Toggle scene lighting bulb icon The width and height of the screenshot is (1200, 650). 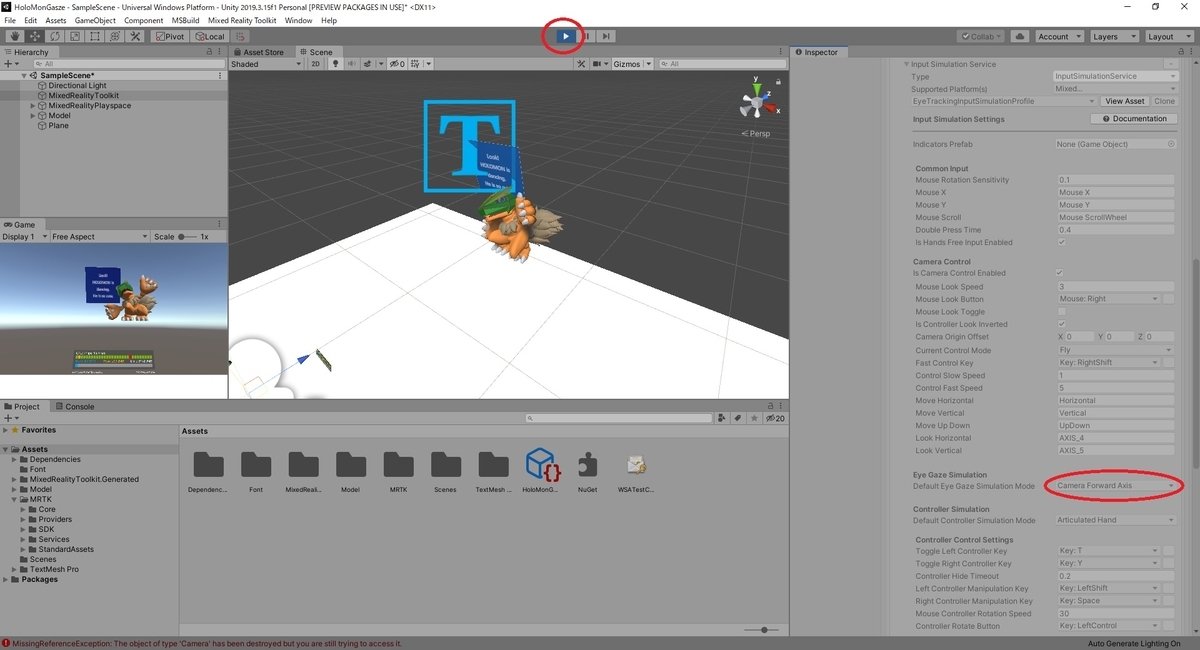point(335,64)
